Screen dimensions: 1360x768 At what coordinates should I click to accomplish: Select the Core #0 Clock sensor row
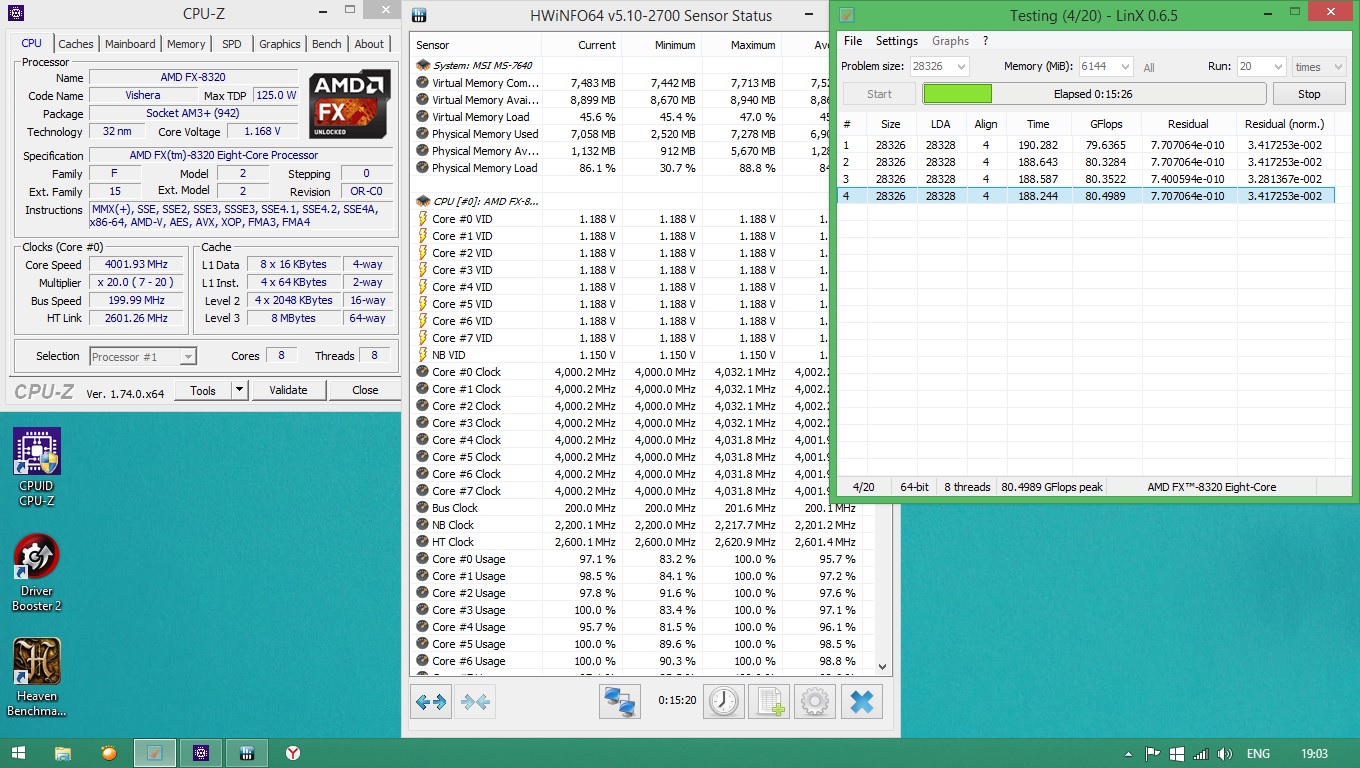click(x=636, y=372)
